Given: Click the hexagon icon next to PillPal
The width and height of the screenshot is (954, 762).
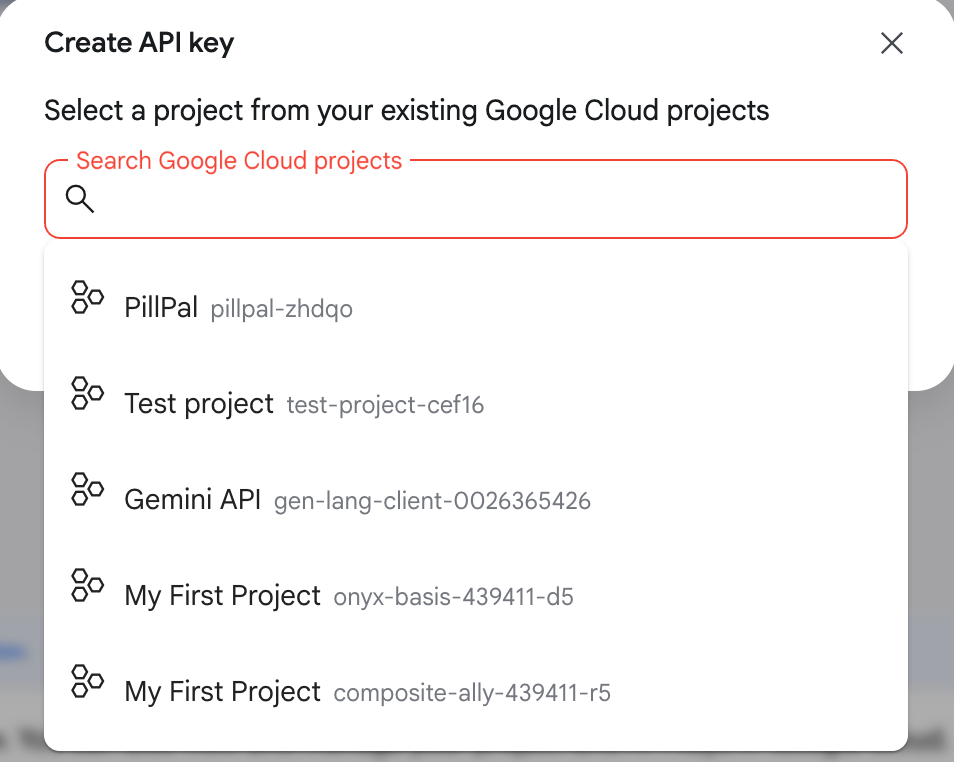Looking at the screenshot, I should 87,297.
